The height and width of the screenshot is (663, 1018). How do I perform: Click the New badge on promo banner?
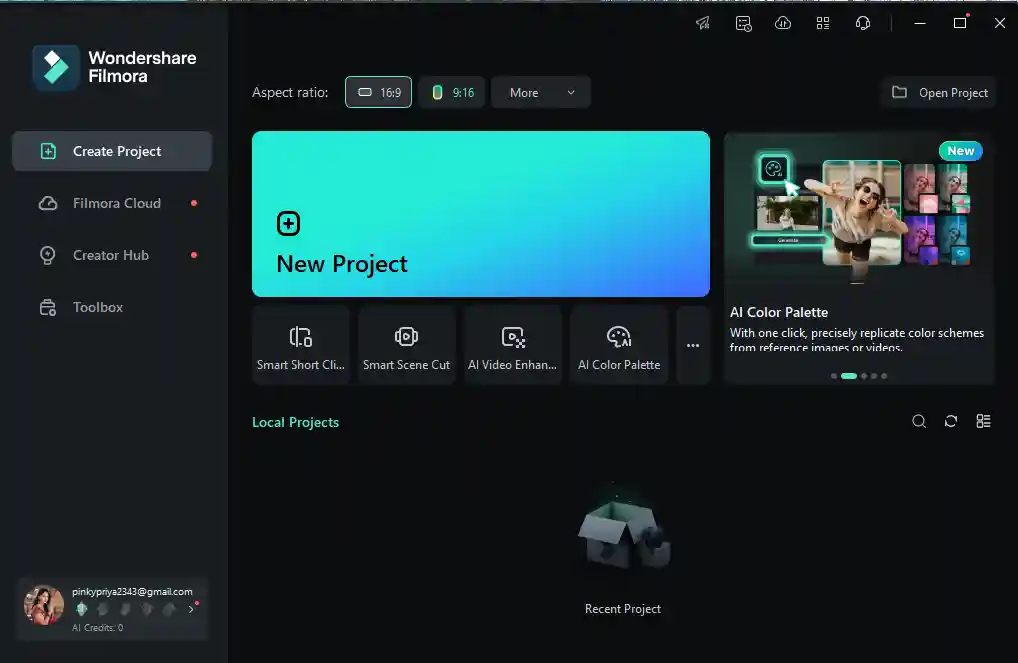tap(961, 151)
